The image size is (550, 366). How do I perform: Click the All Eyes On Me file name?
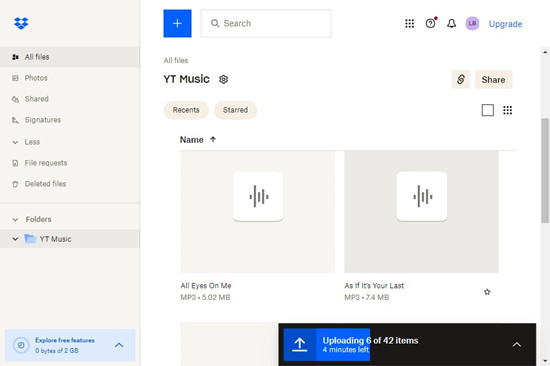pos(206,286)
